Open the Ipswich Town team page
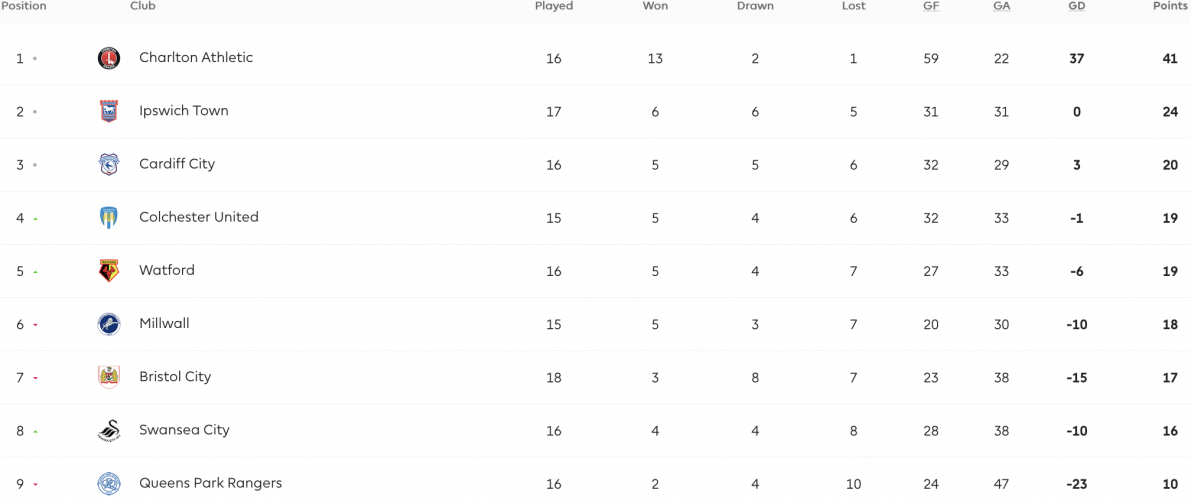 click(184, 111)
